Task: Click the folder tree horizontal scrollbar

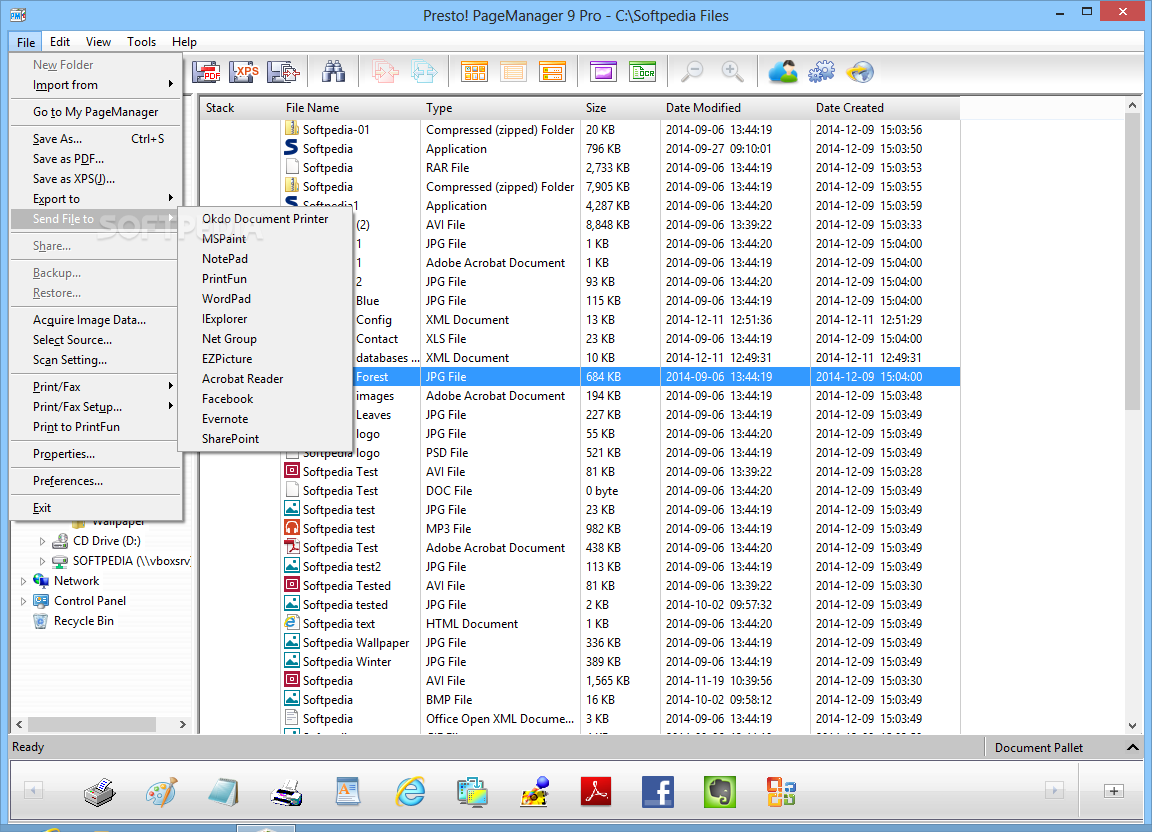Action: tap(91, 725)
